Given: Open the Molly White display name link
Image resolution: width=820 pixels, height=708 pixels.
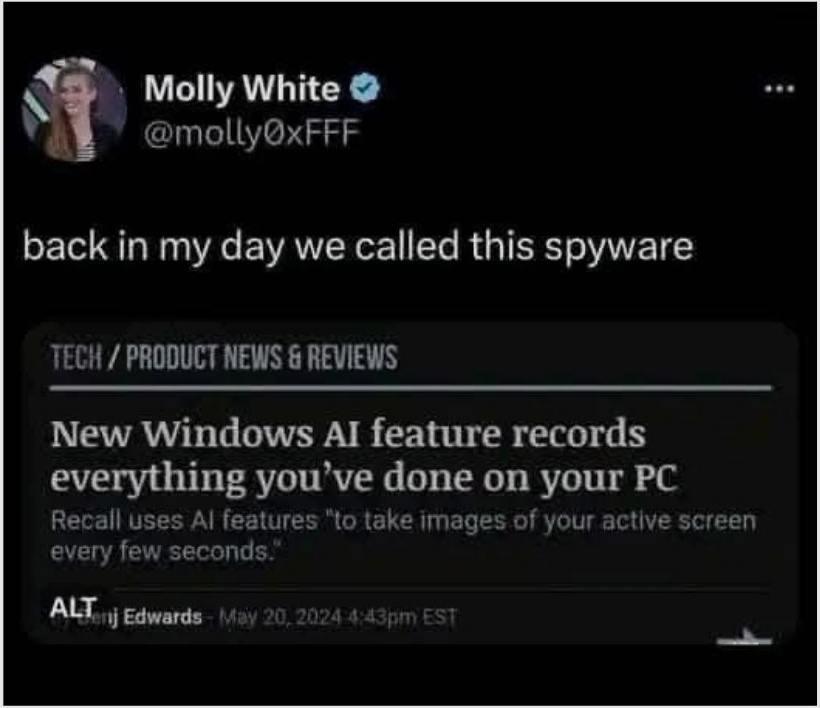Looking at the screenshot, I should (x=242, y=87).
